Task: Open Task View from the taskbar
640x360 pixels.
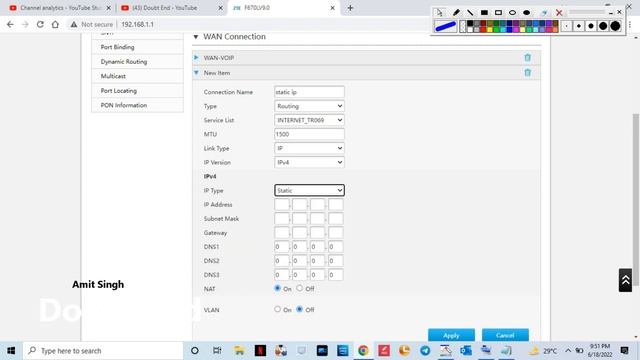Action: (217, 351)
